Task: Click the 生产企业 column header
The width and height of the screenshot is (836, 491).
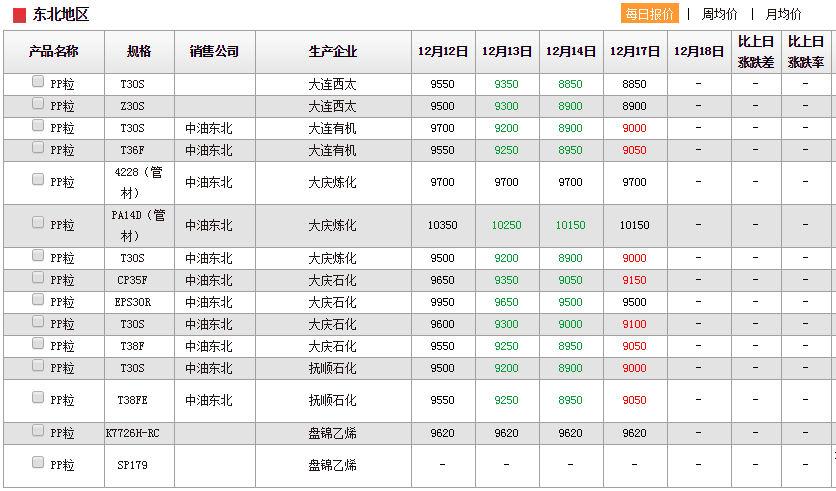Action: tap(332, 52)
